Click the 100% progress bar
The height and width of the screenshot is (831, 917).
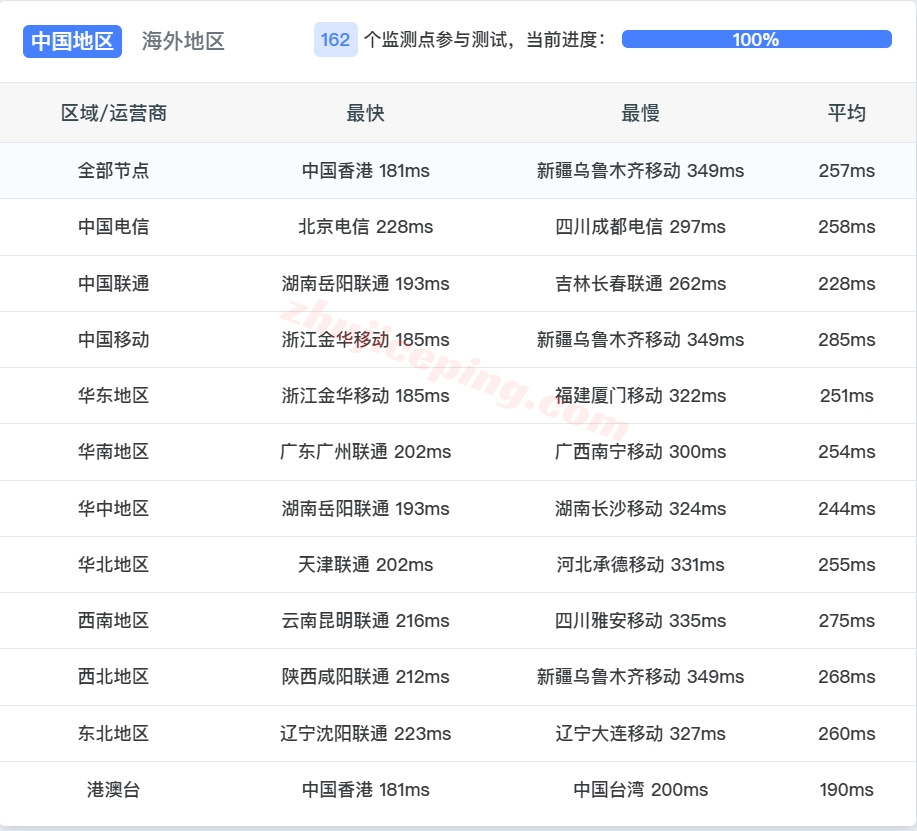[x=755, y=41]
